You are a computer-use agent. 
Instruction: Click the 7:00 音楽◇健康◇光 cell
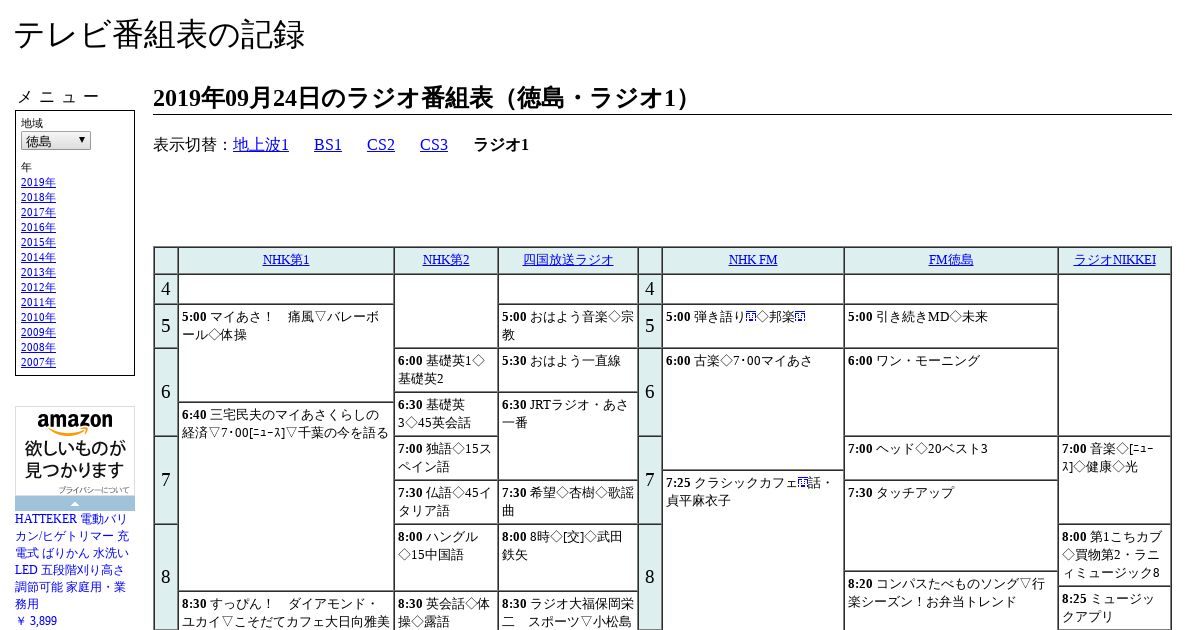click(x=1115, y=480)
